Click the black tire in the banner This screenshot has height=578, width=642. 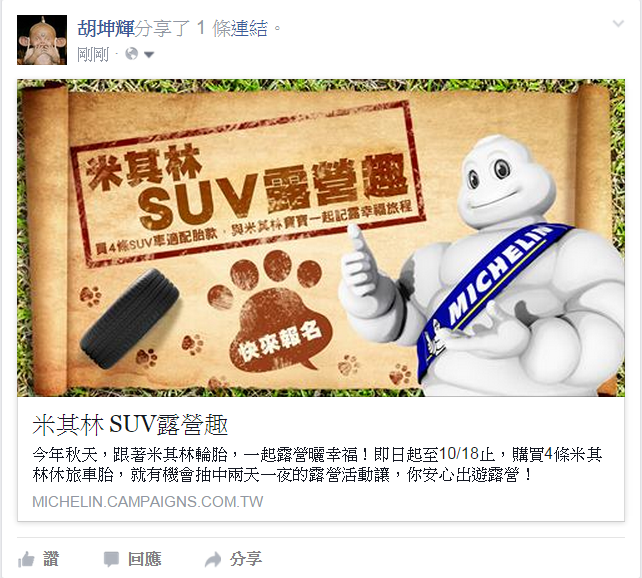130,319
